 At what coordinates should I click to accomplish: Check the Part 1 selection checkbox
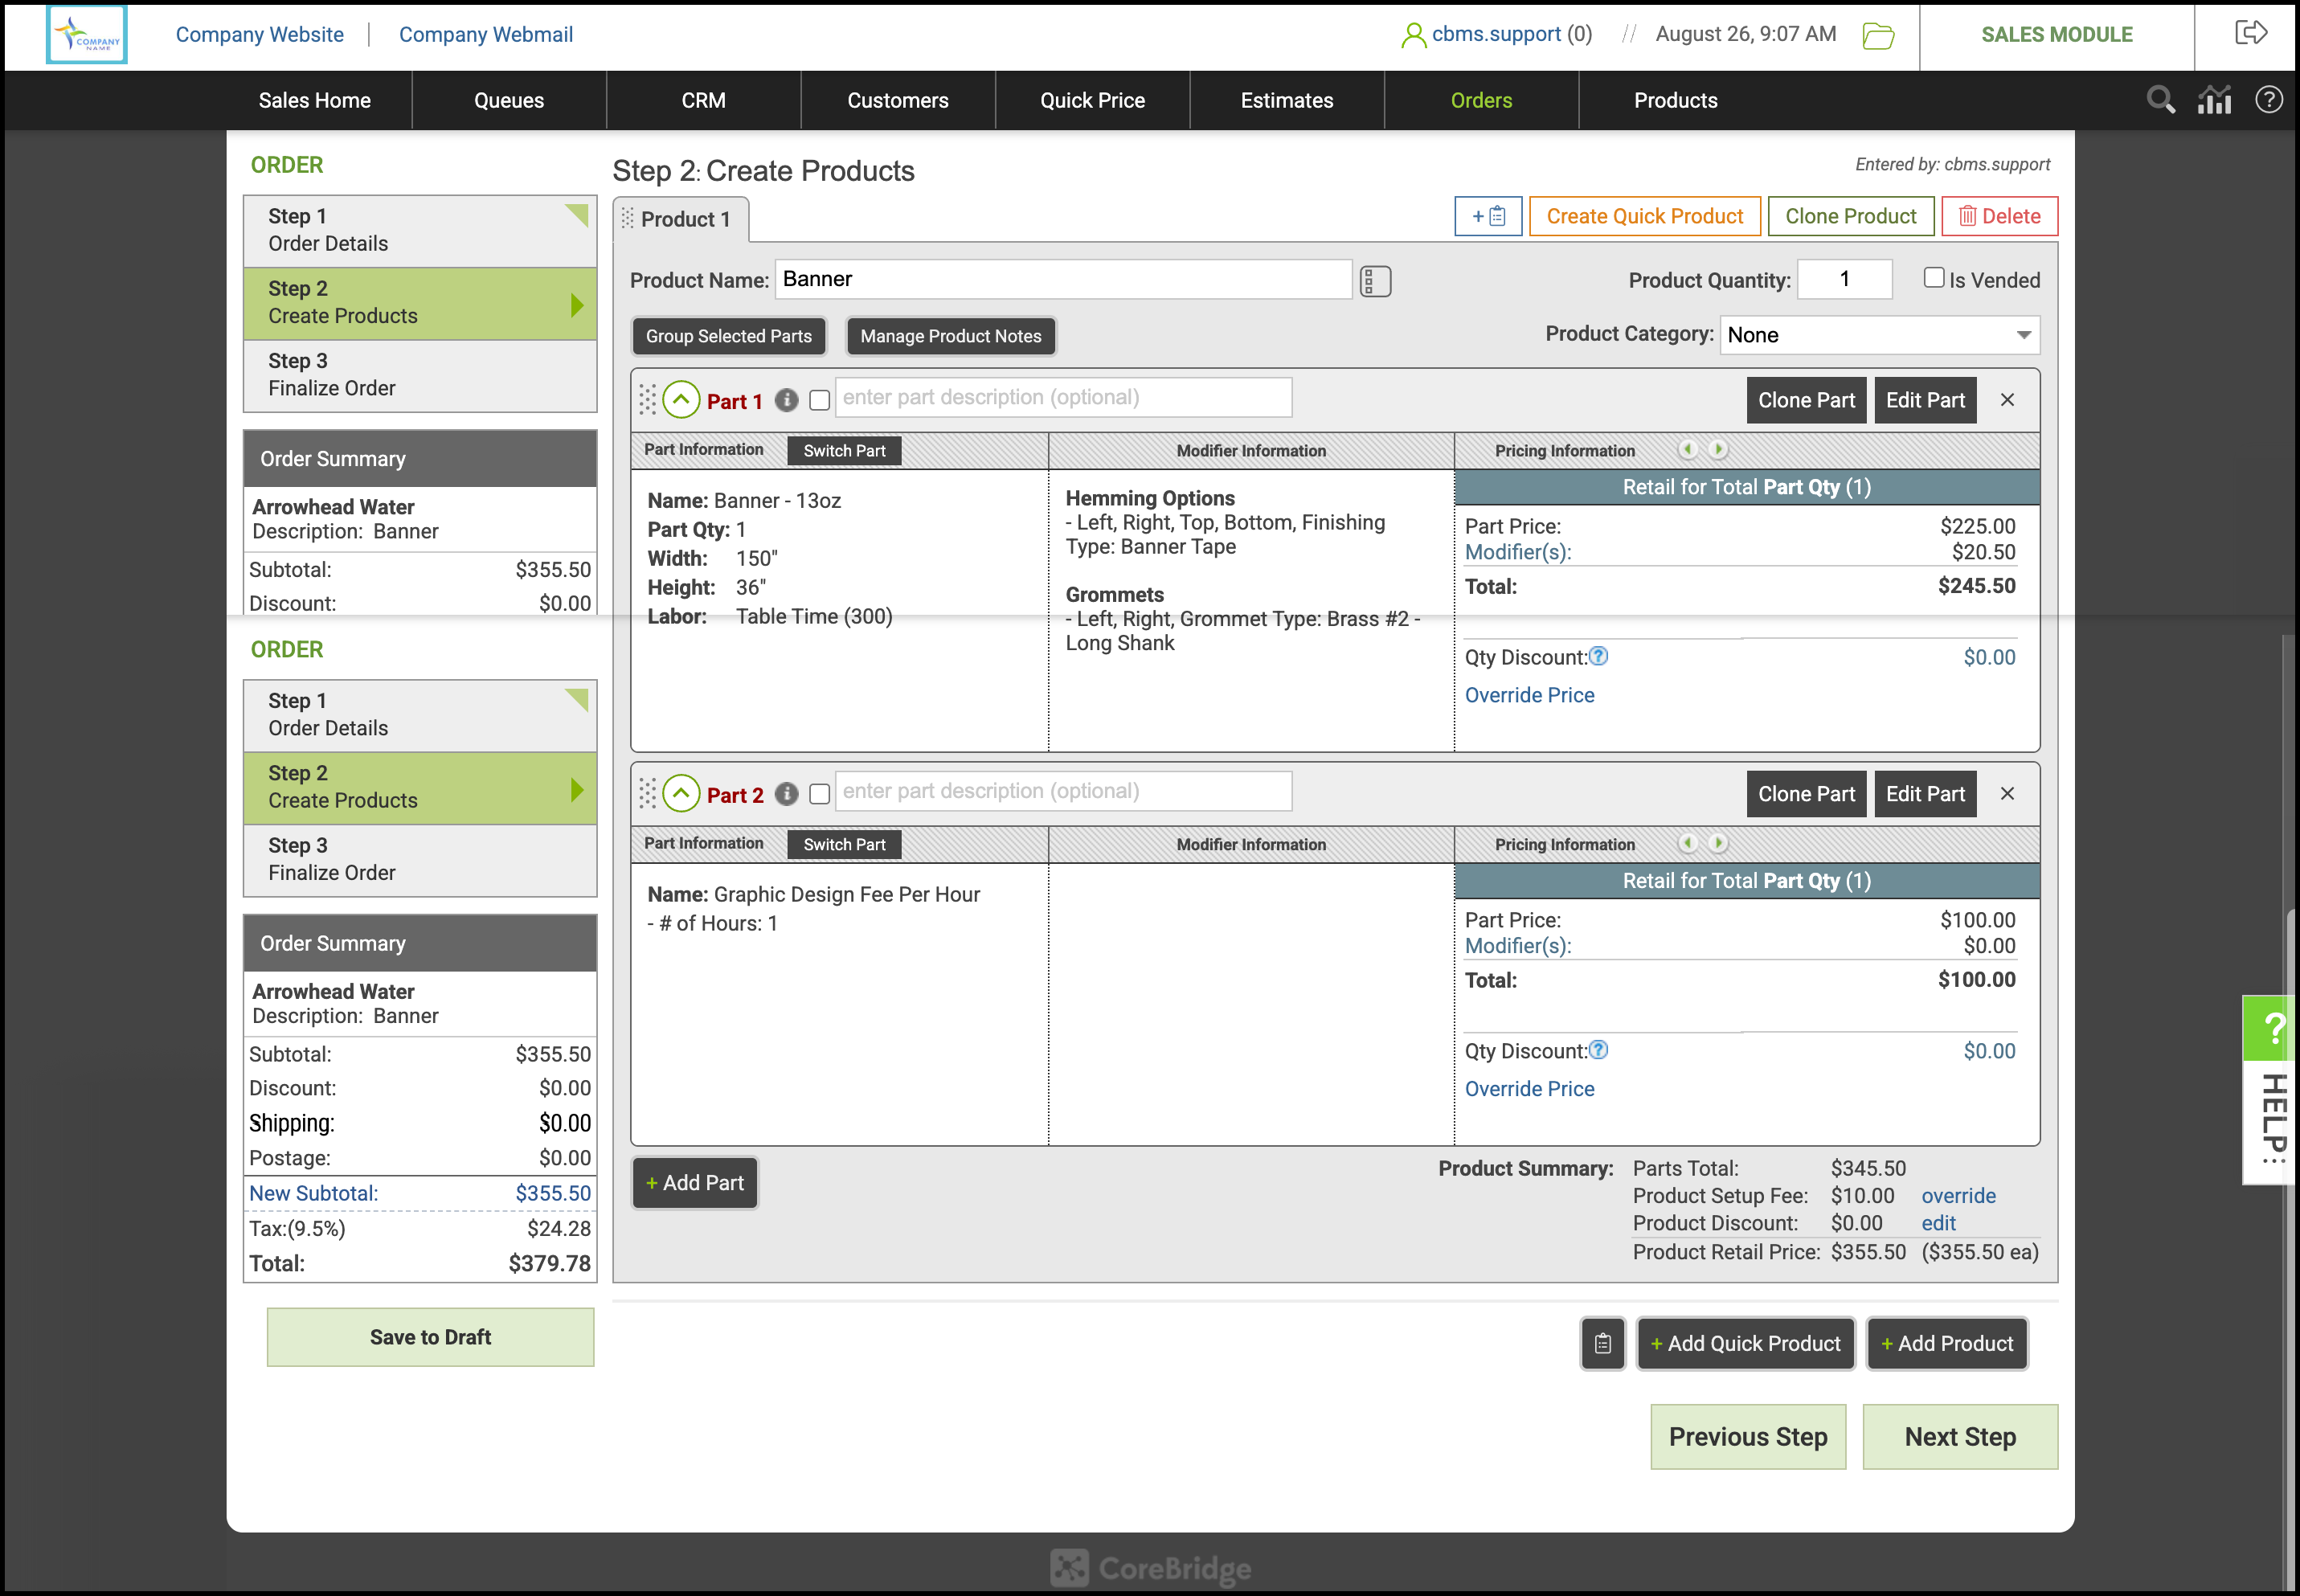click(819, 400)
